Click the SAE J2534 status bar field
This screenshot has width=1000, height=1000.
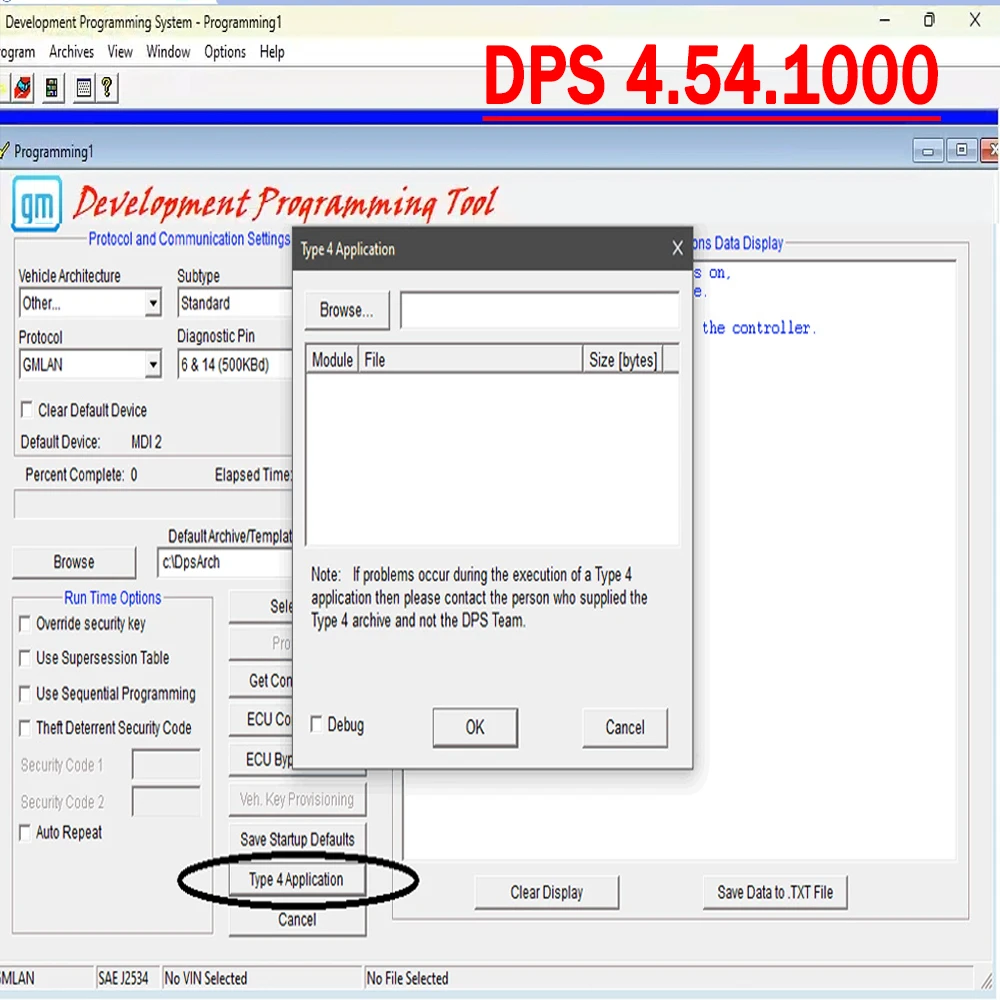click(x=126, y=978)
